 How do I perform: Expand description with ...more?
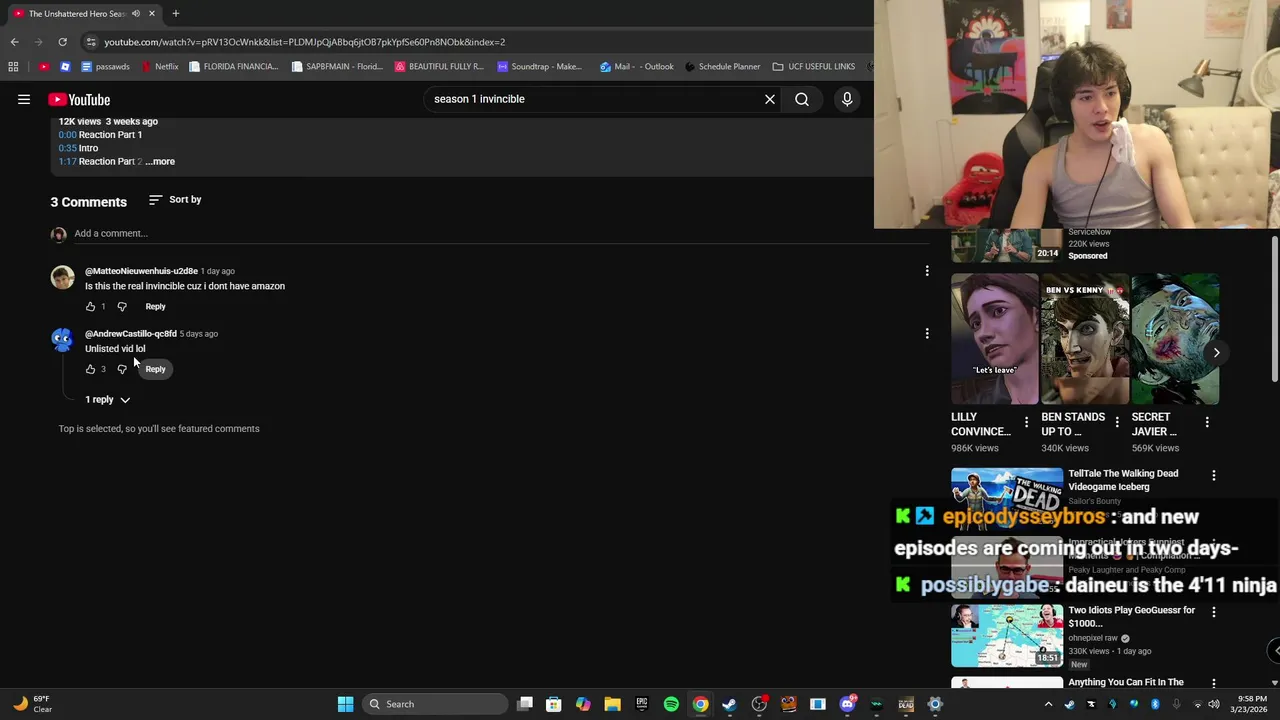pyautogui.click(x=160, y=161)
